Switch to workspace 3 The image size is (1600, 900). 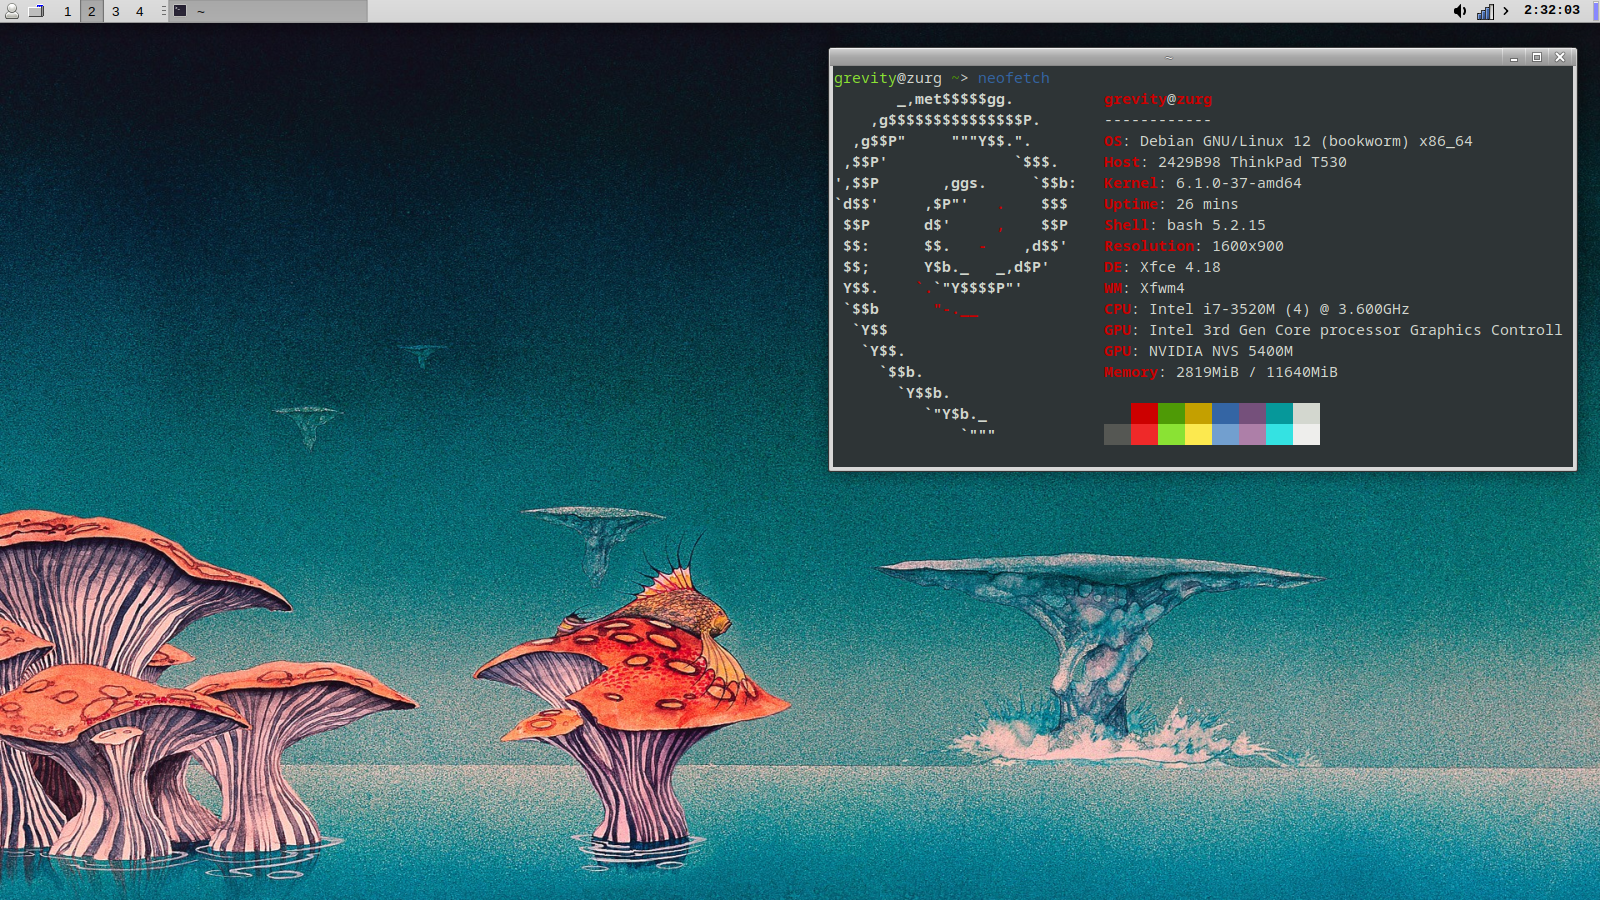tap(115, 11)
